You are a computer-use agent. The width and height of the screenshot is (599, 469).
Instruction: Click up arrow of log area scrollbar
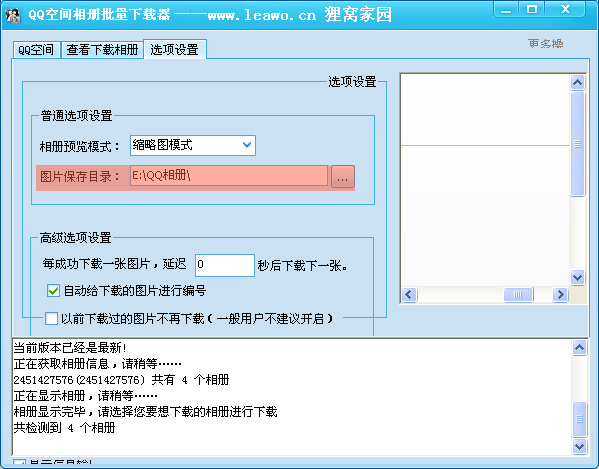(580, 348)
